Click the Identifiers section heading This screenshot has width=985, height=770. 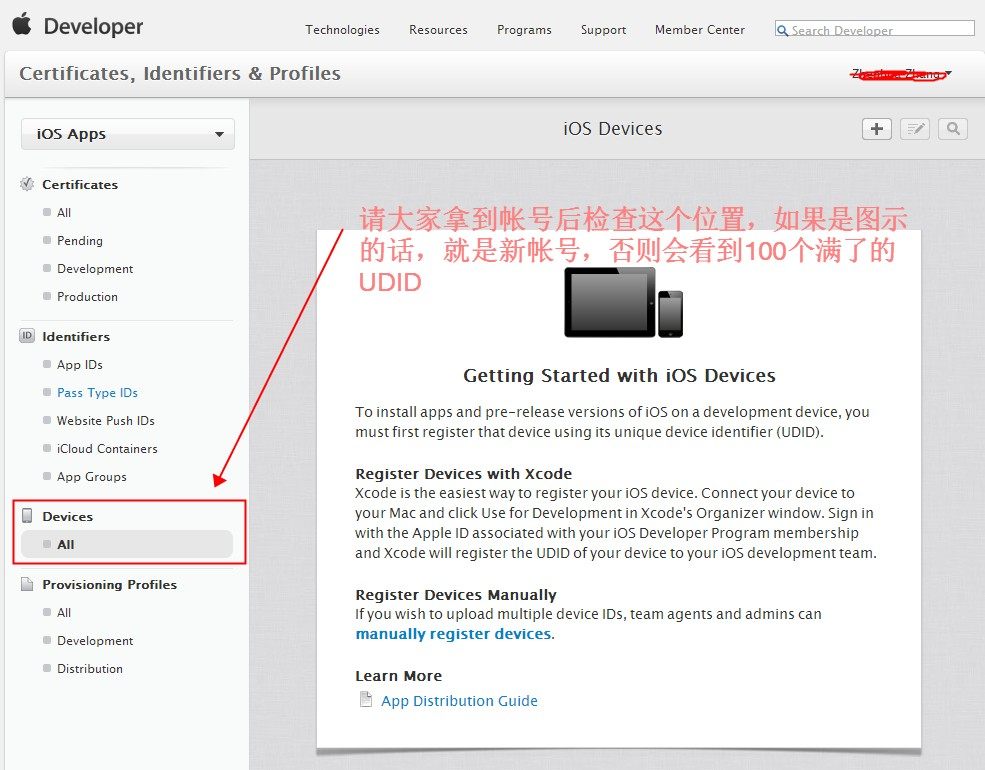tap(76, 337)
